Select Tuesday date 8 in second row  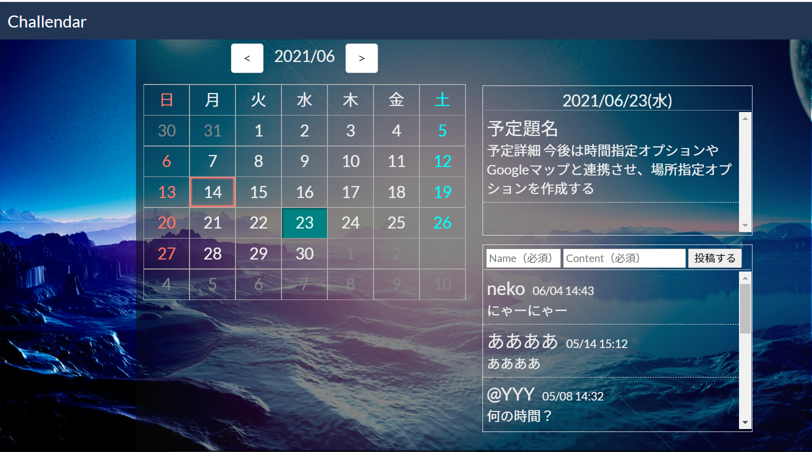(258, 162)
